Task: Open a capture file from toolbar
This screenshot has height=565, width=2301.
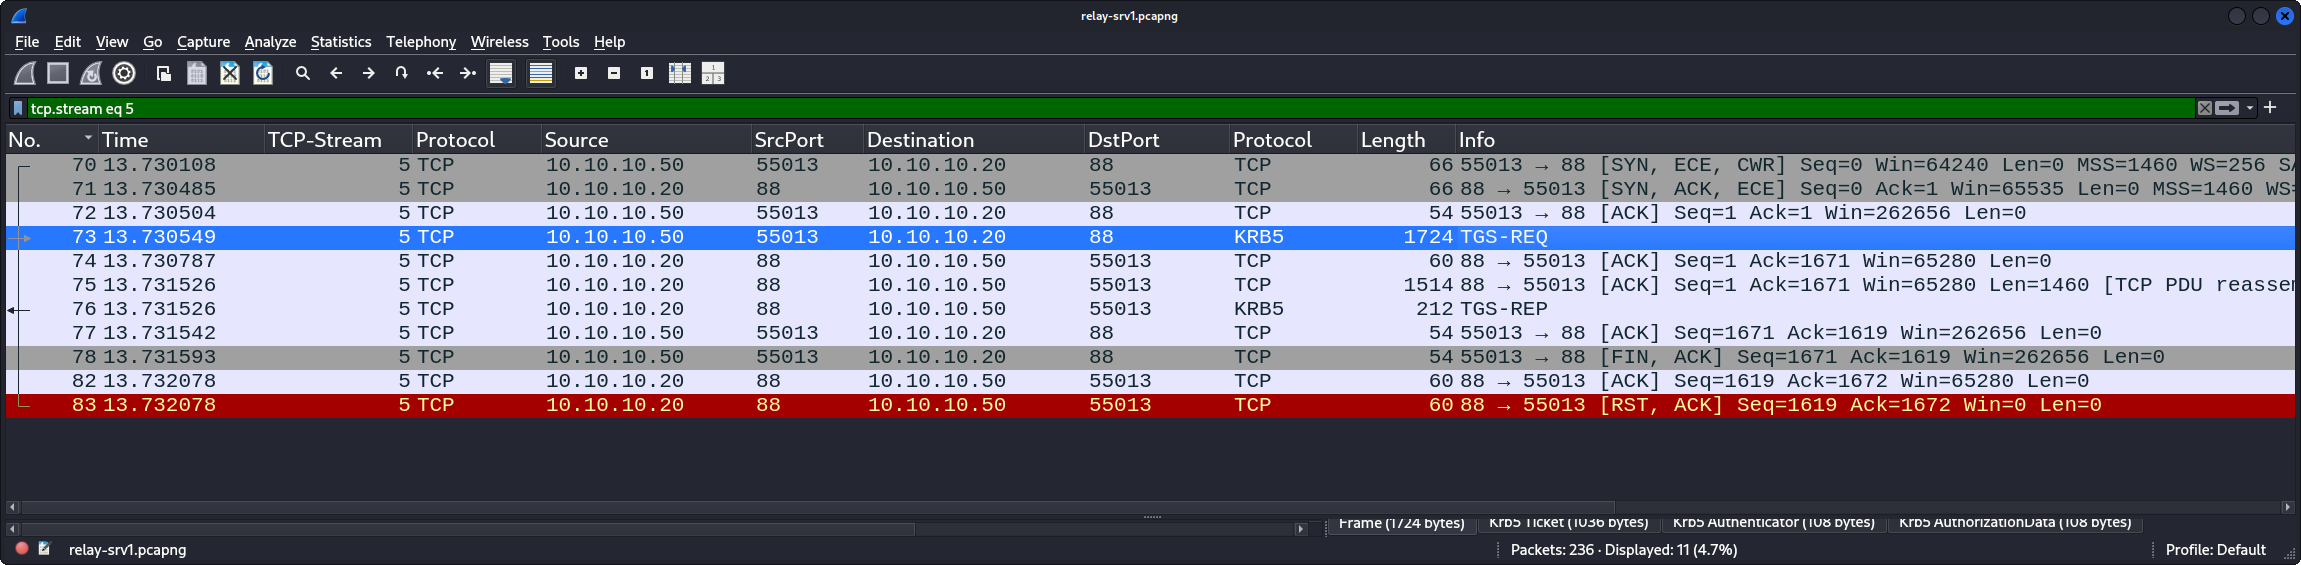Action: [x=164, y=73]
